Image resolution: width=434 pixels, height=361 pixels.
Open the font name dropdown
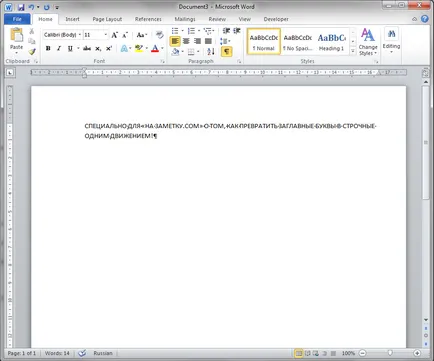[80, 35]
